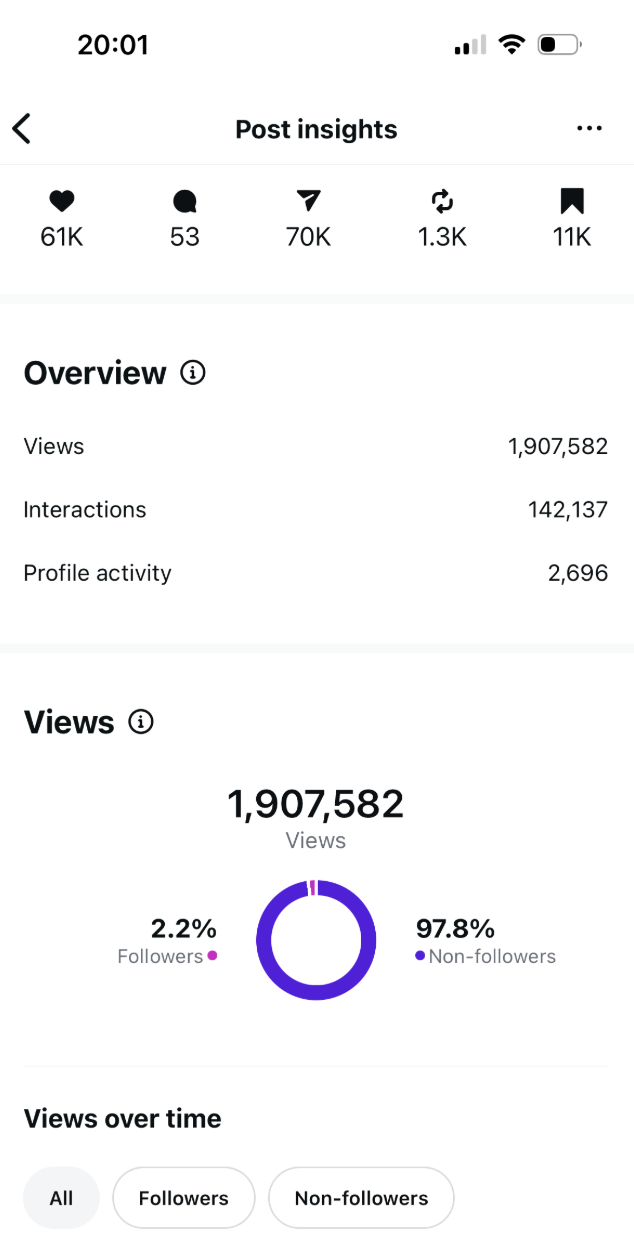634x1244 pixels.
Task: Tap the 2.2% Followers legend
Action: [x=168, y=942]
